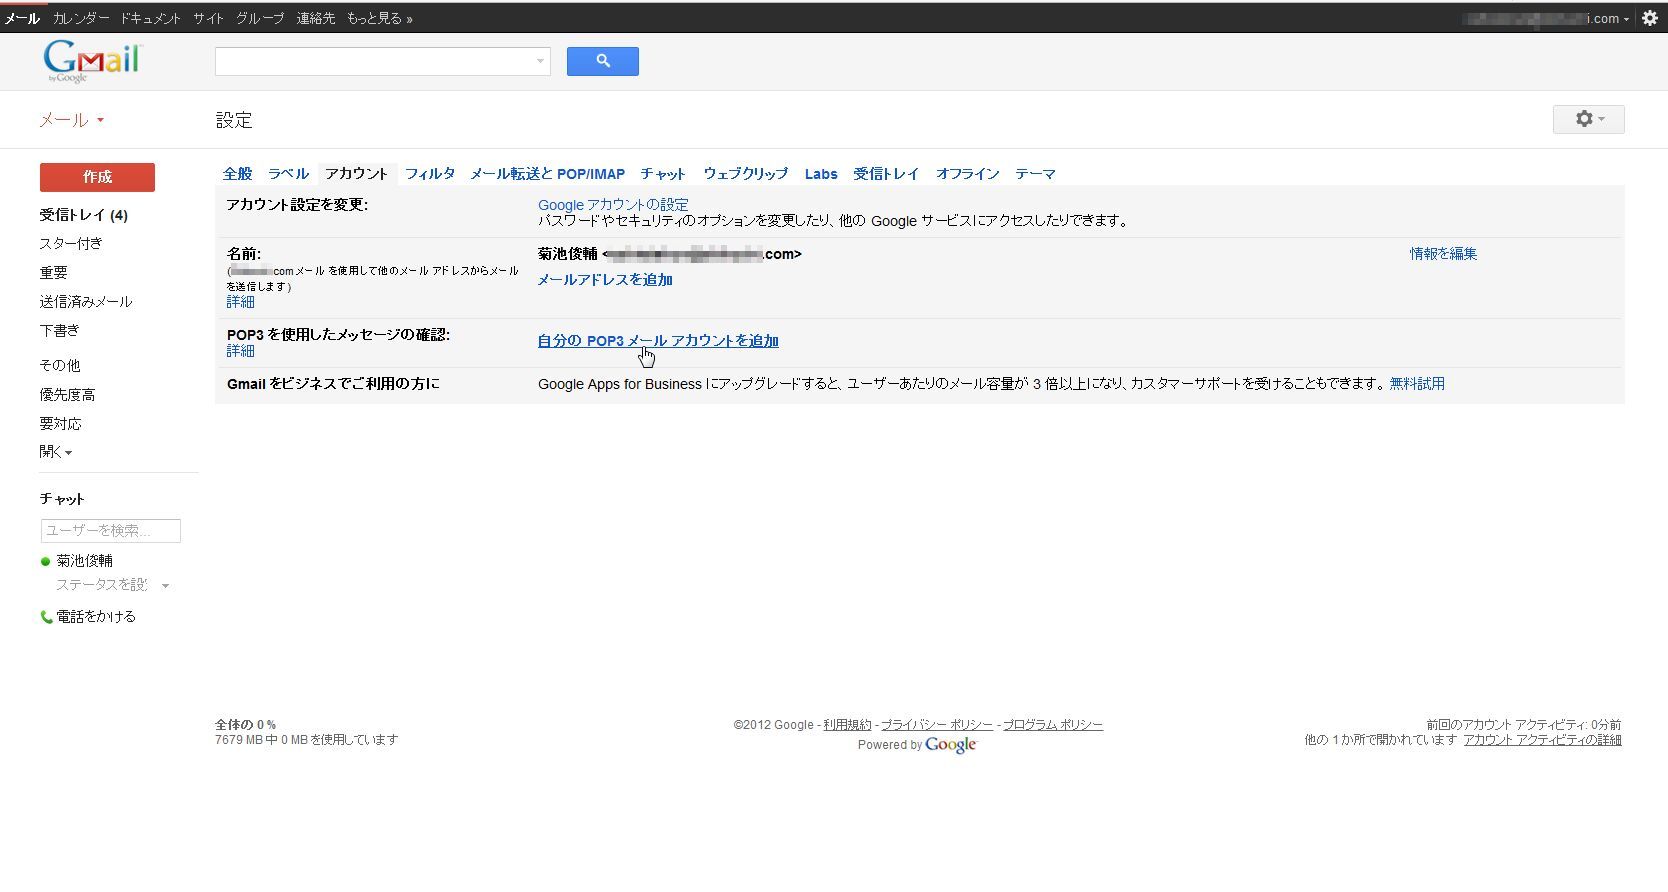Switch to the チャット settings tab
This screenshot has height=892, width=1668.
(x=663, y=174)
